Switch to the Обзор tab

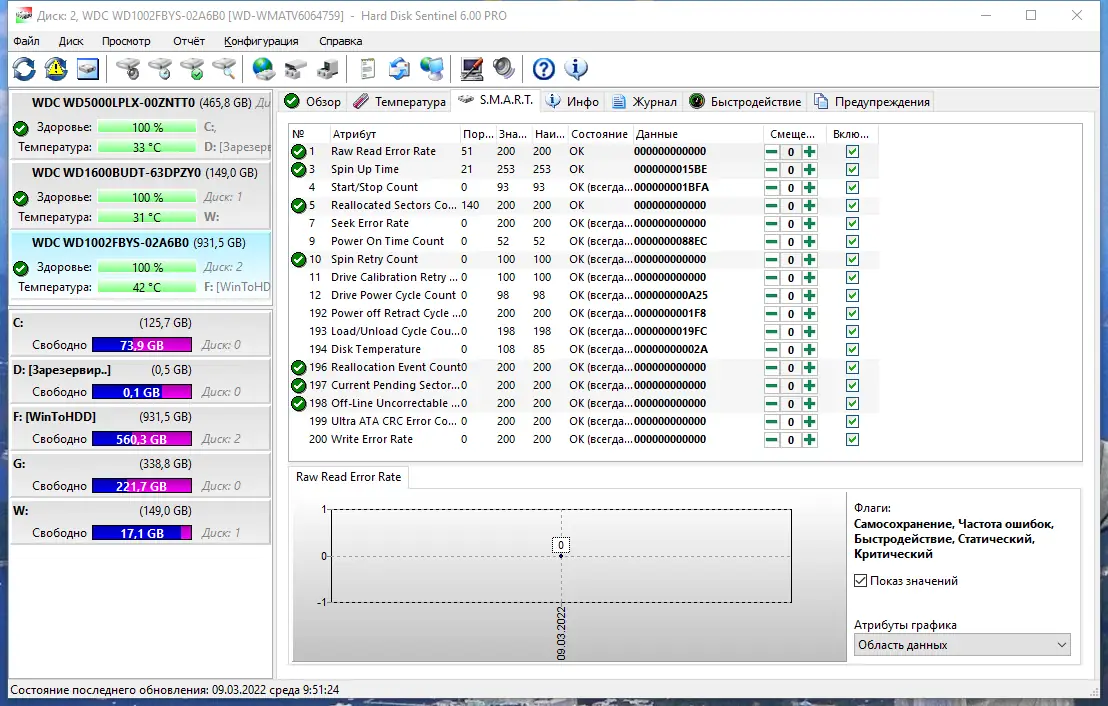(x=312, y=102)
